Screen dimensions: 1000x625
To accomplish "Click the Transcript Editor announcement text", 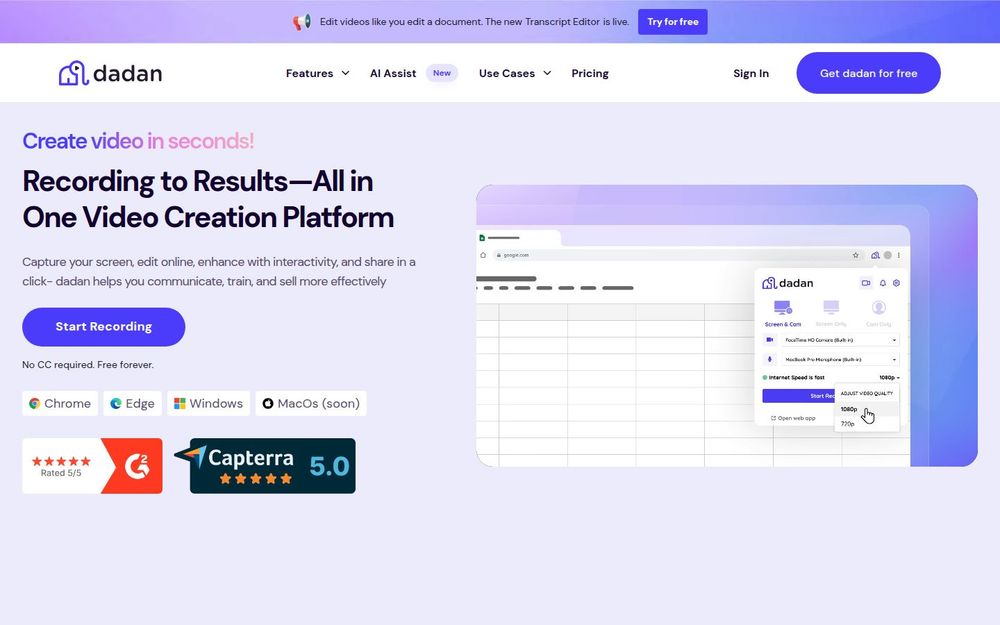I will [x=474, y=22].
